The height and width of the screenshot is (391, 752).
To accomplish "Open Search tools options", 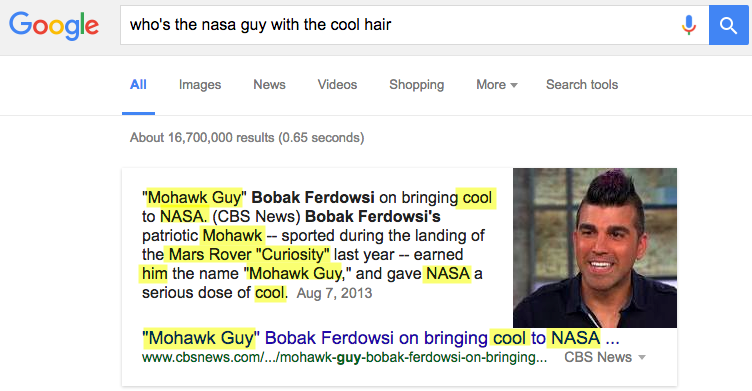I will pos(582,85).
